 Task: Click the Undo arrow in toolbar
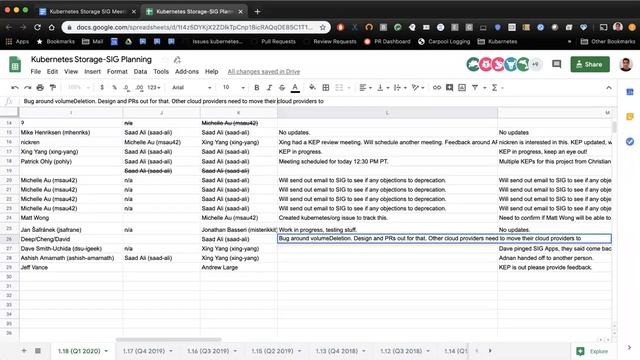[x=15, y=87]
